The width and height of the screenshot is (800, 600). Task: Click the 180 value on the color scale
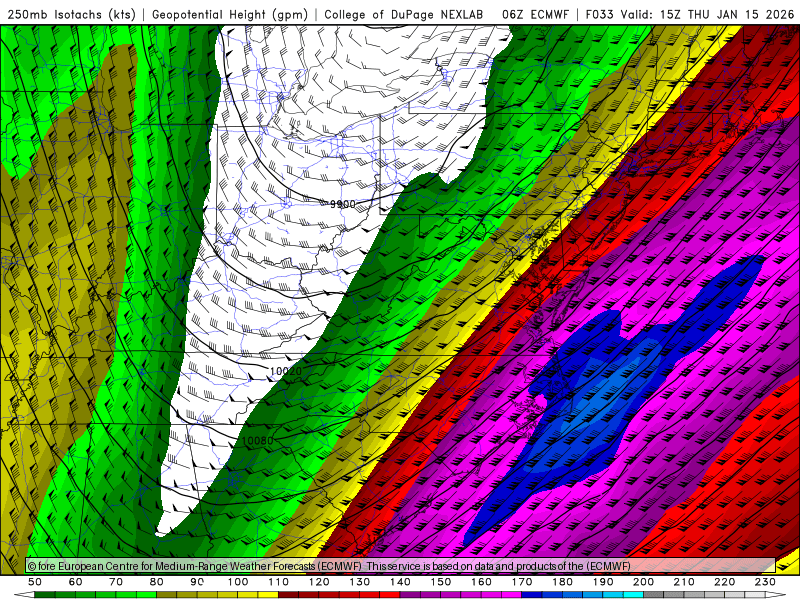pyautogui.click(x=562, y=582)
